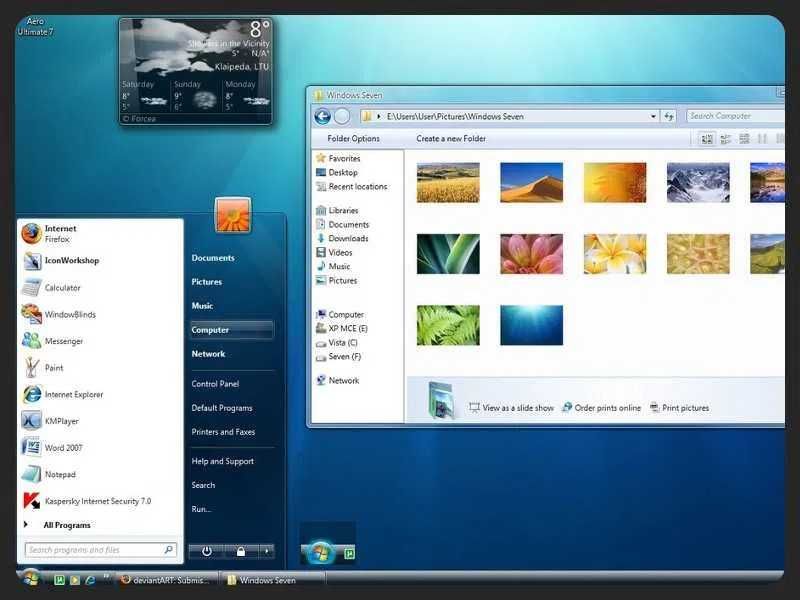Image resolution: width=800 pixels, height=600 pixels.
Task: Select Libraries in the navigation pane
Action: tap(337, 210)
